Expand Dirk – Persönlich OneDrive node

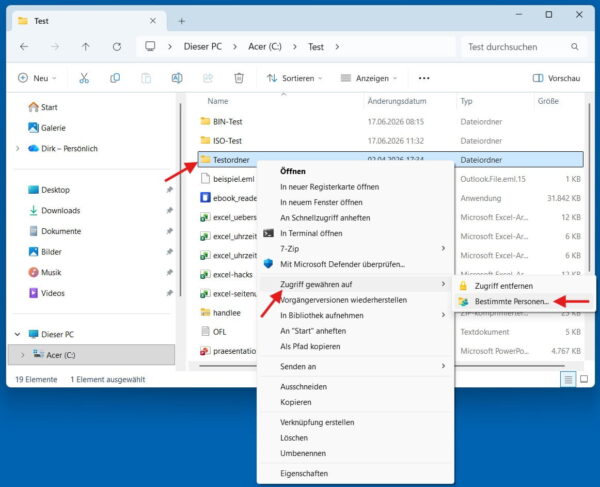[x=17, y=148]
